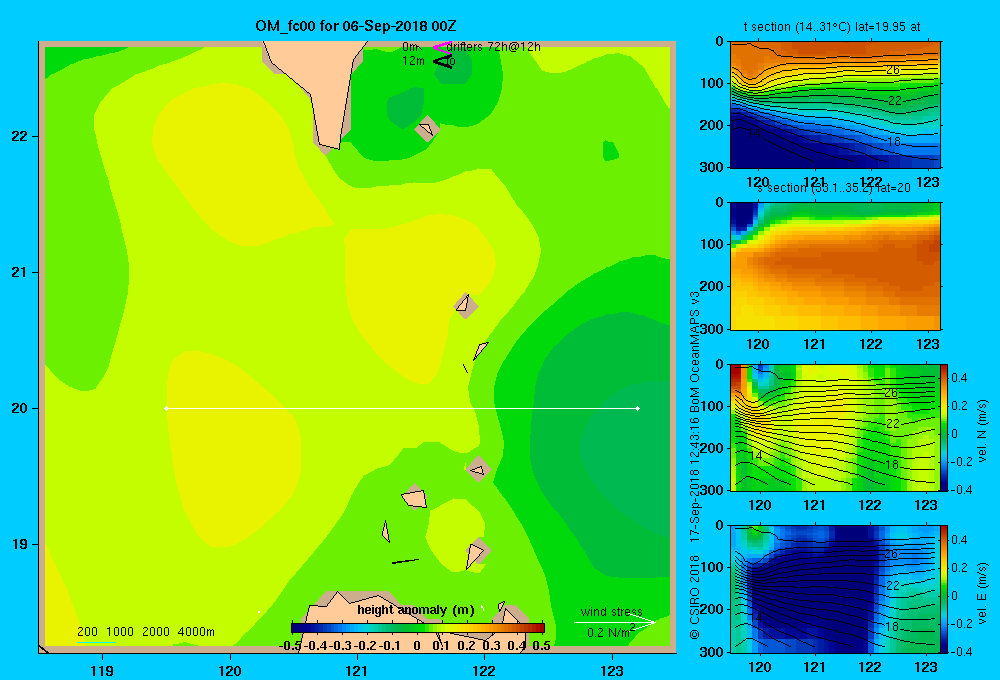Click the wind stress reference arrow
This screenshot has height=680, width=1000.
pyautogui.click(x=615, y=622)
